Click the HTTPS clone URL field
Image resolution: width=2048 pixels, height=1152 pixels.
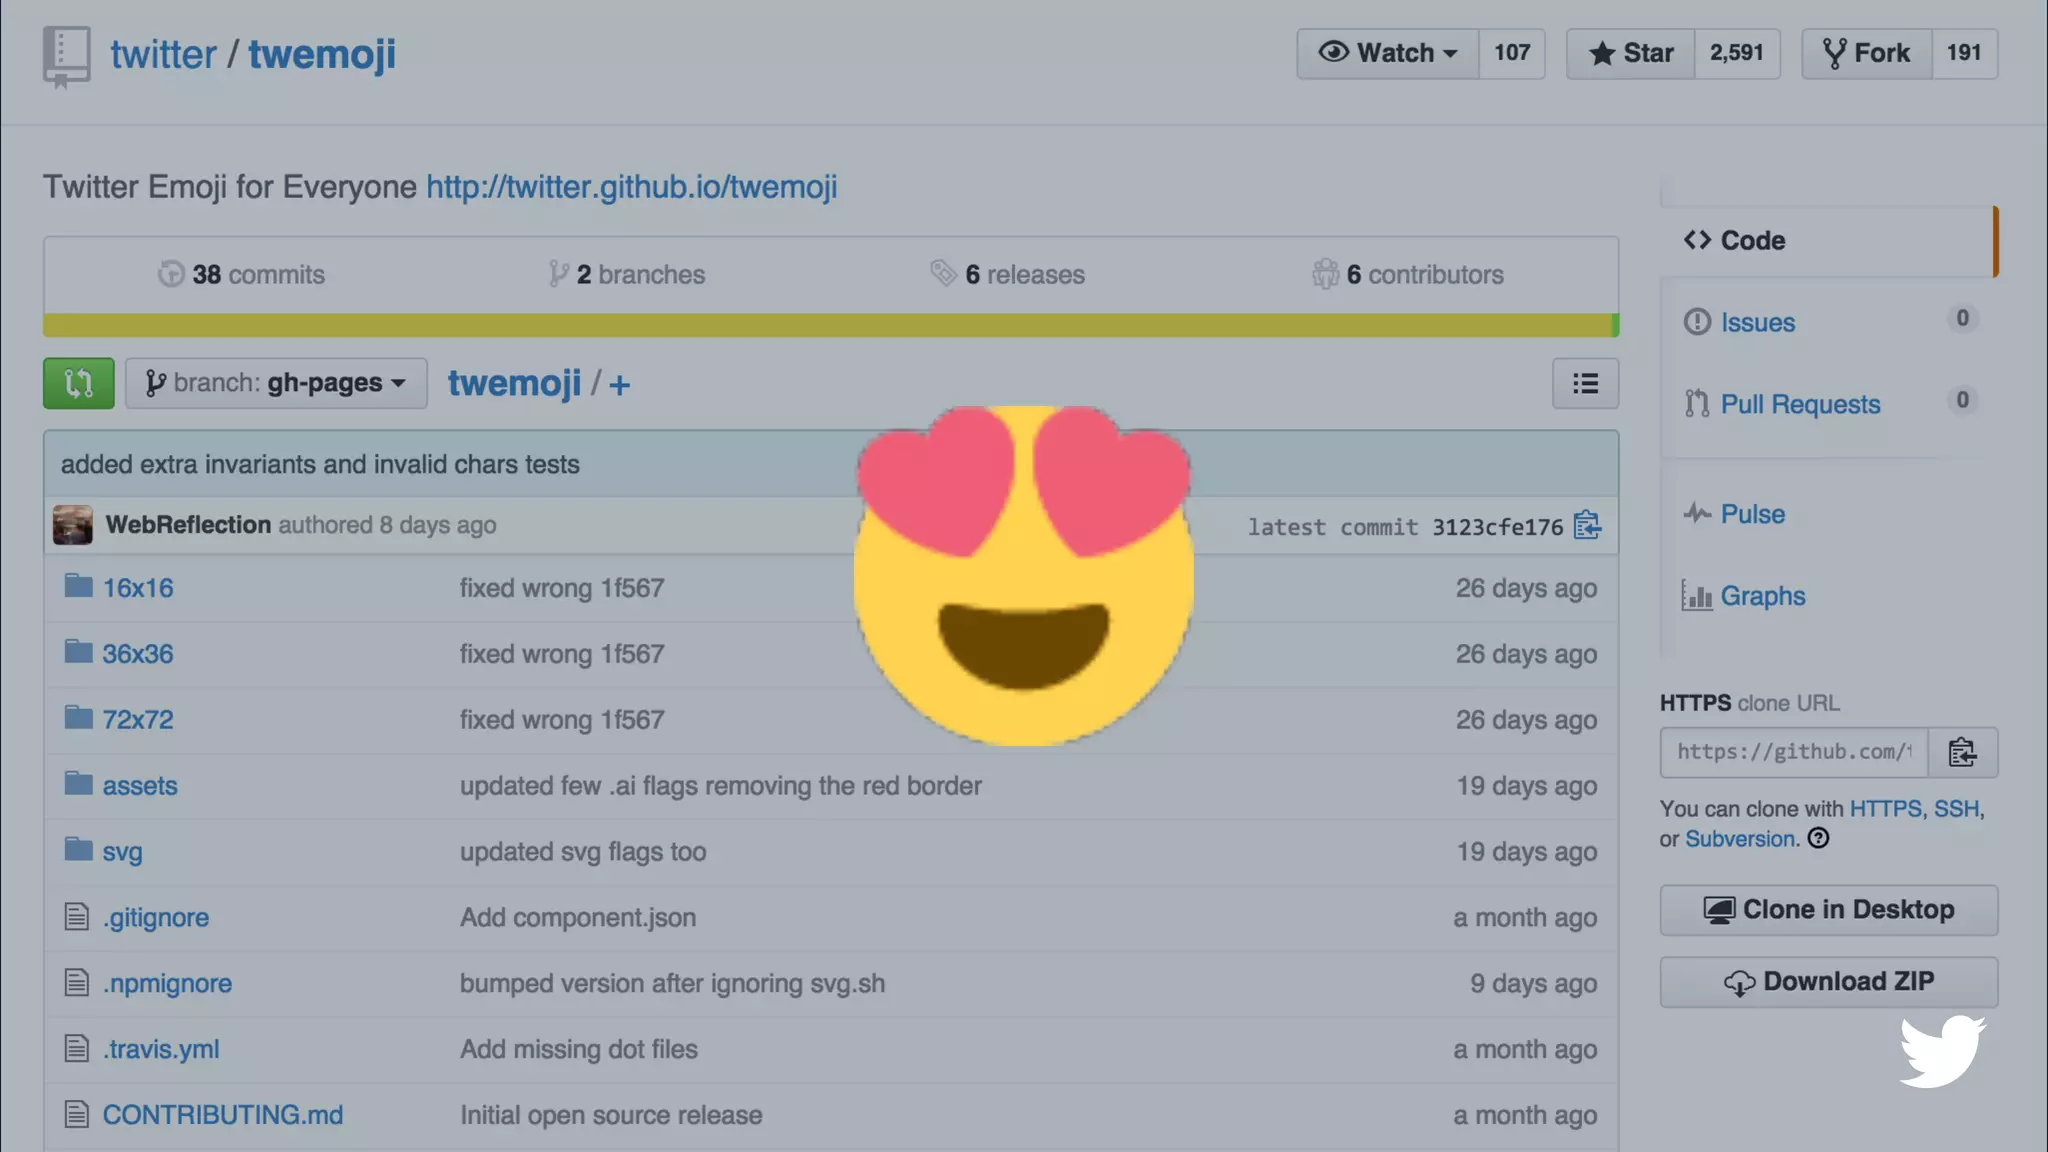(1793, 752)
